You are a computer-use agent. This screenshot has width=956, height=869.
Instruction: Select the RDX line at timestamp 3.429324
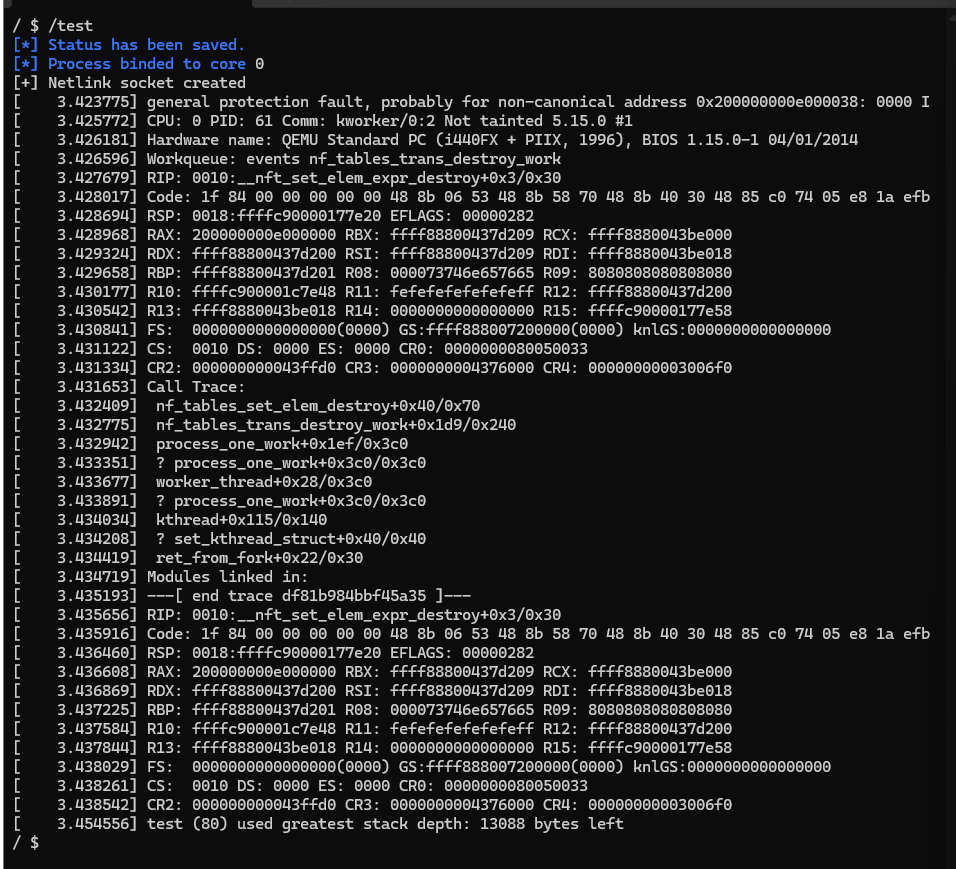point(372,254)
